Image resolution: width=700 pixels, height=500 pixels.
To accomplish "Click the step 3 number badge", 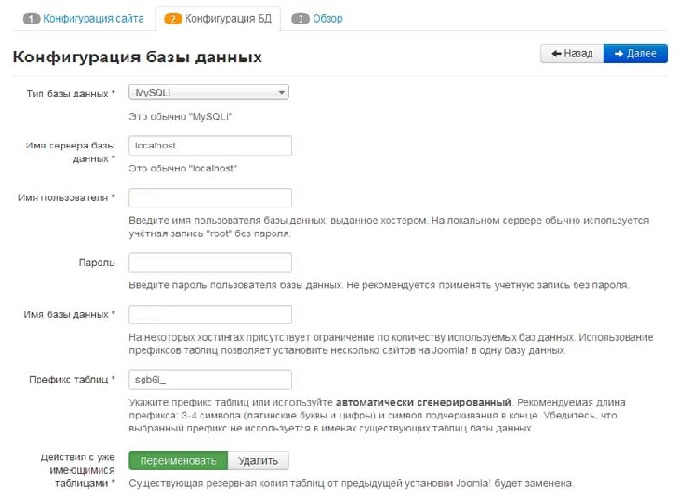I will click(300, 18).
